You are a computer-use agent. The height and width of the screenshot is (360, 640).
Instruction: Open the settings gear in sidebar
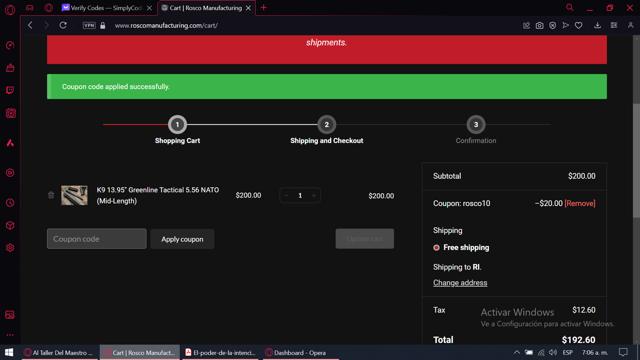[10, 248]
